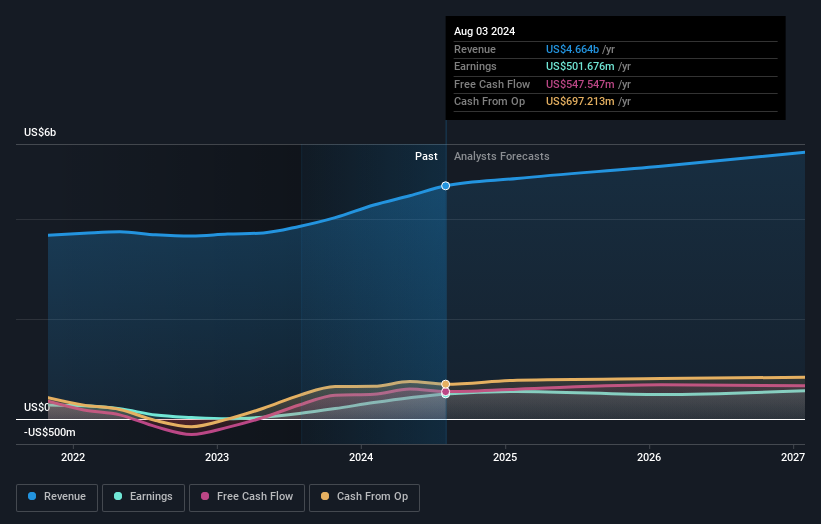Screen dimensions: 821x524
Task: Click the 2025 x-axis label
Action: [x=505, y=457]
